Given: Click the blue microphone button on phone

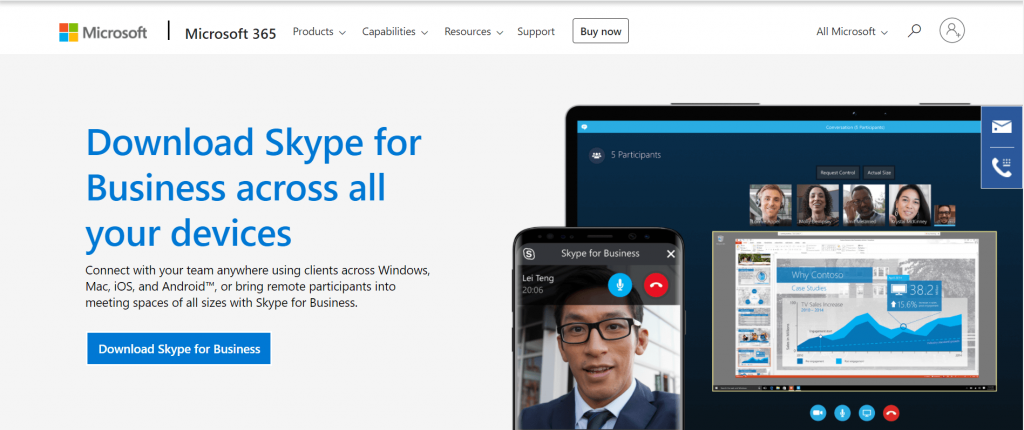Looking at the screenshot, I should click(x=620, y=285).
